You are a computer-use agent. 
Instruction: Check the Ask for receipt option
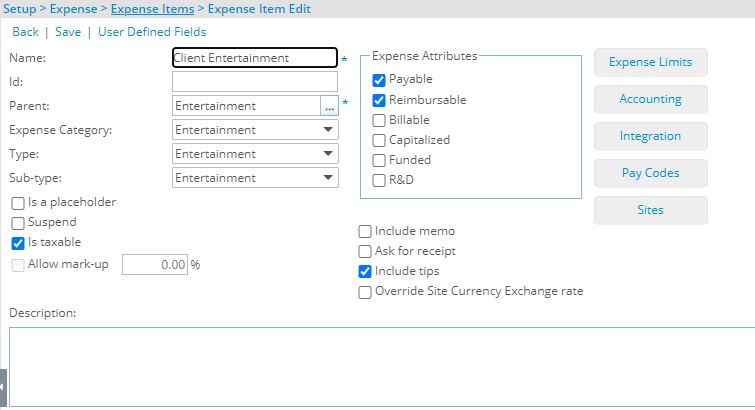365,251
